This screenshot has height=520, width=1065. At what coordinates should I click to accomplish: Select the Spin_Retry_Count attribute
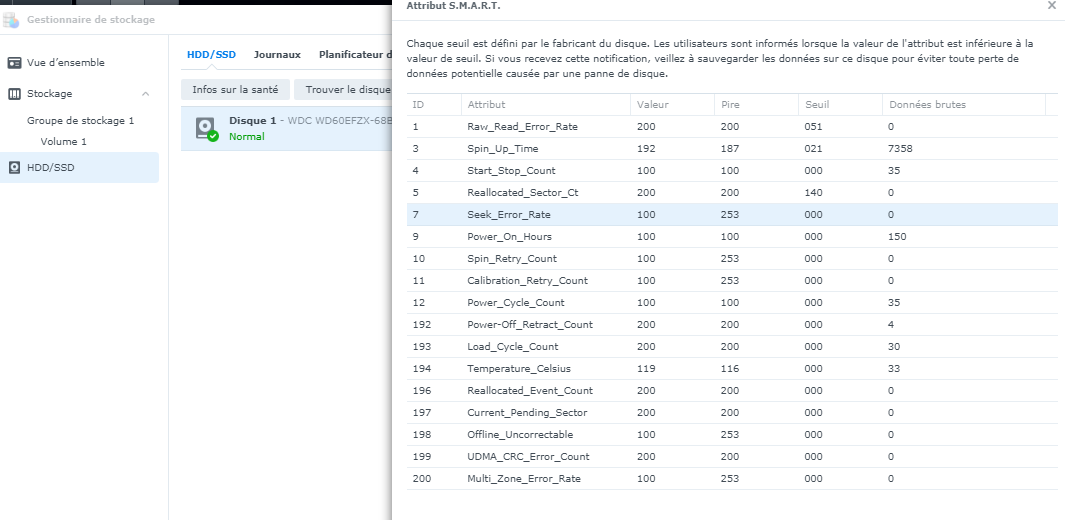coord(512,259)
